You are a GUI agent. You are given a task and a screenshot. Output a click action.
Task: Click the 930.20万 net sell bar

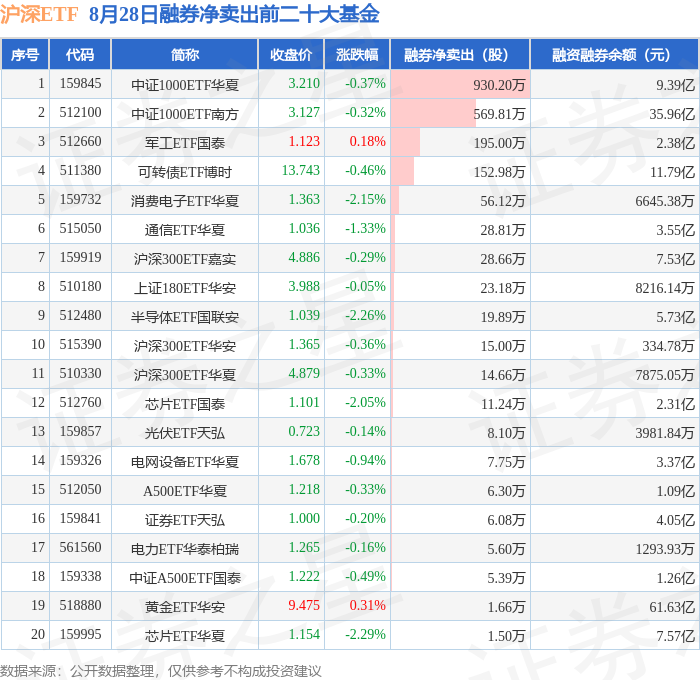pyautogui.click(x=460, y=84)
